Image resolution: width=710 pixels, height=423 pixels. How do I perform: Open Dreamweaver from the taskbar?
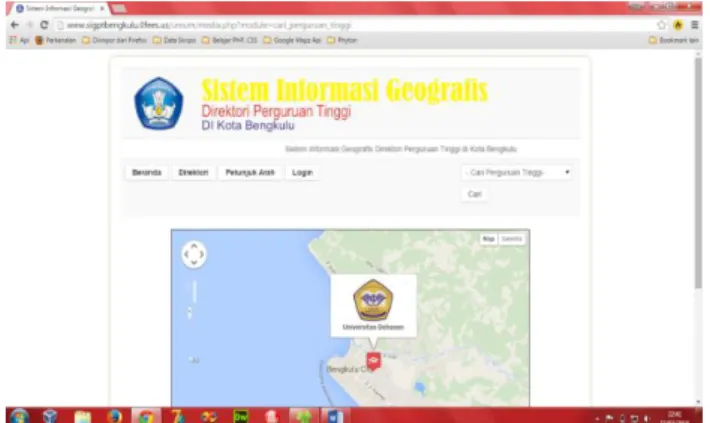[240, 416]
